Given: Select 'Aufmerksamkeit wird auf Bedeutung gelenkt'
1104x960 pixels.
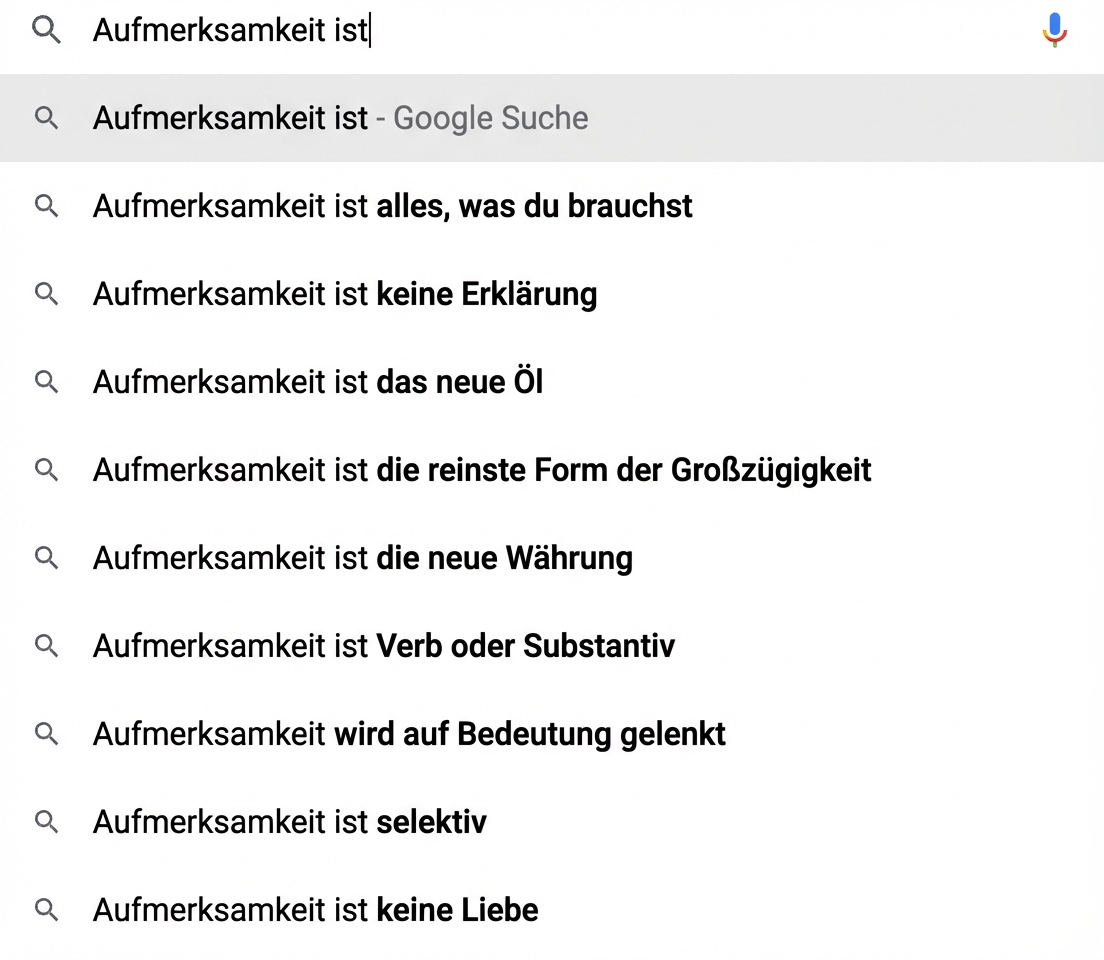Looking at the screenshot, I should pos(408,734).
